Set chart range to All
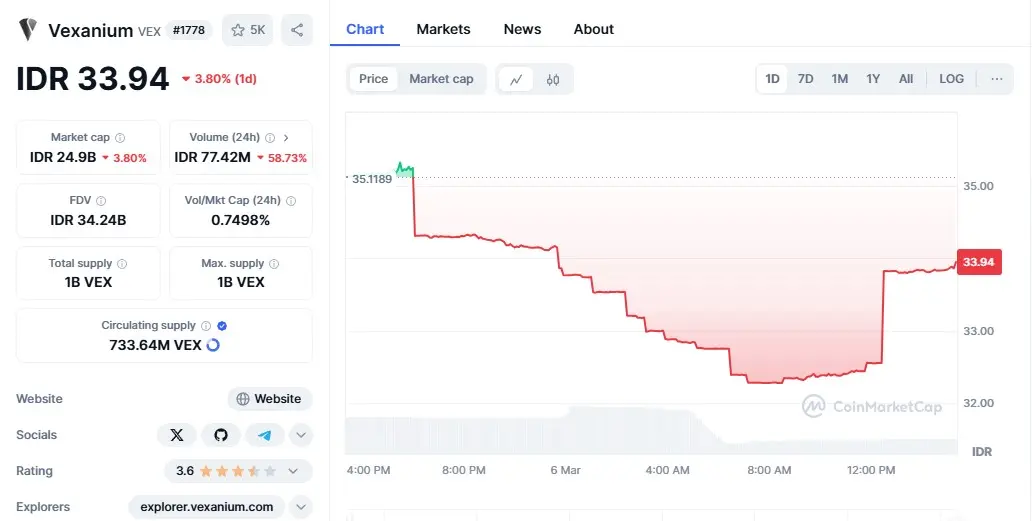This screenshot has height=521, width=1032. click(x=906, y=79)
